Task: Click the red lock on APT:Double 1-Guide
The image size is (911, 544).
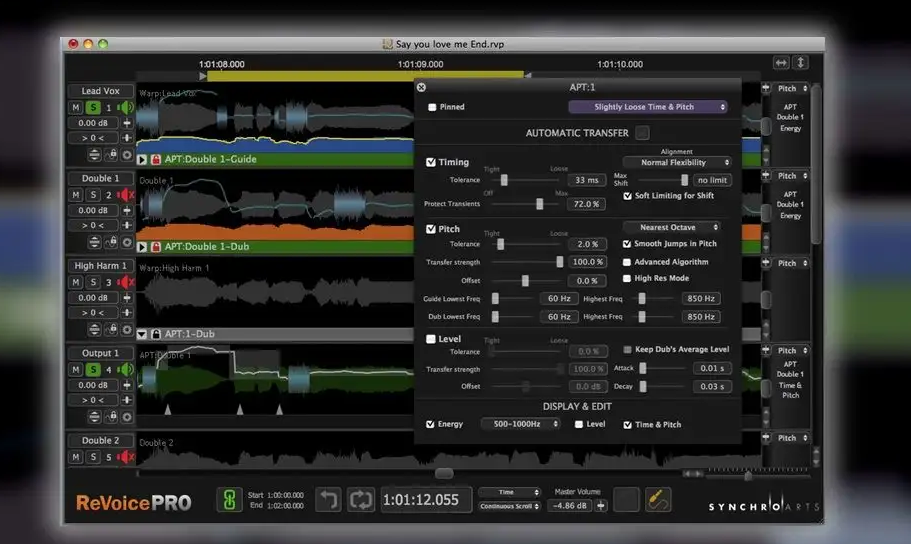Action: 156,159
